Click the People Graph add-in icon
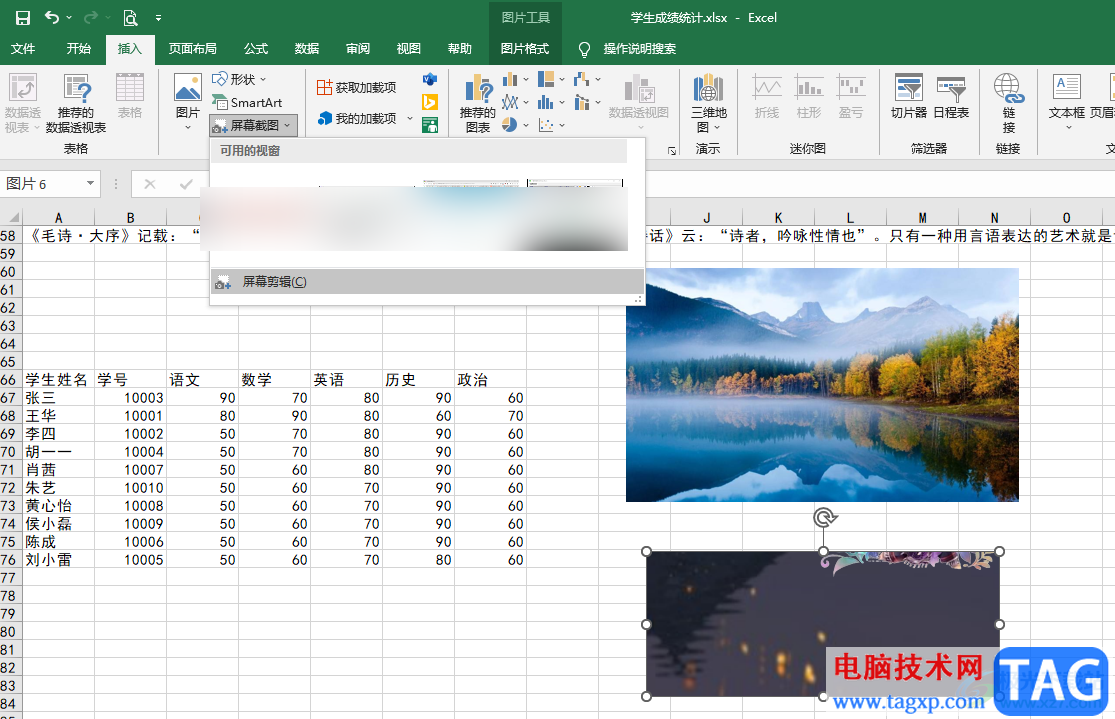This screenshot has height=719, width=1115. (x=430, y=125)
